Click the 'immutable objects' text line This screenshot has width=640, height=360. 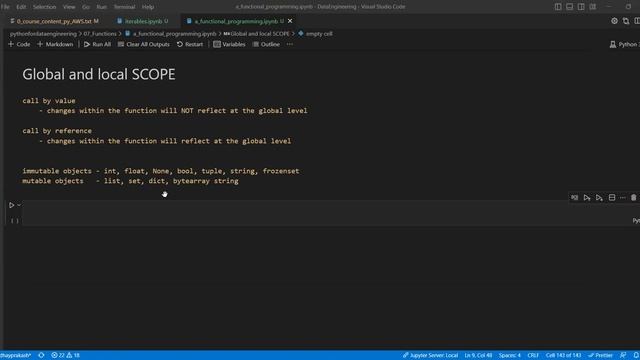pos(161,171)
